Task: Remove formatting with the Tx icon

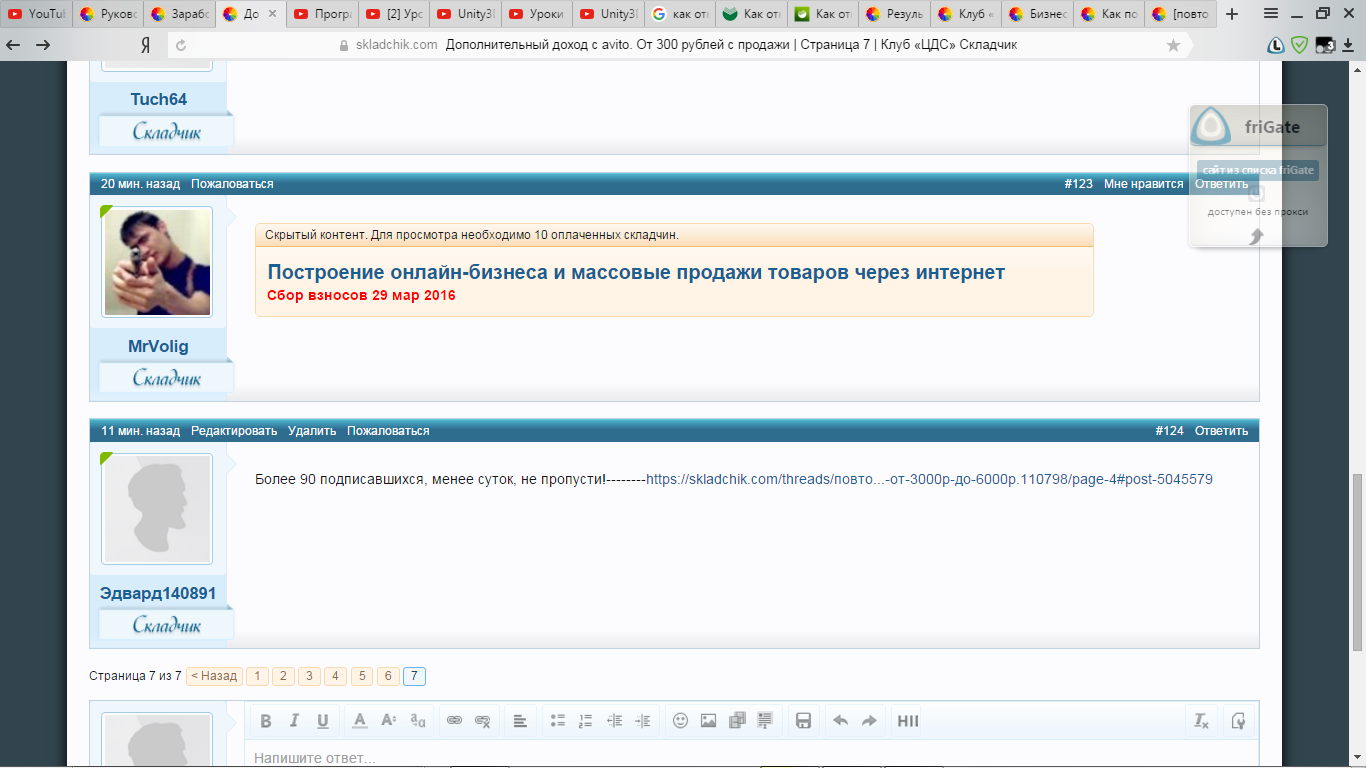Action: tap(1201, 721)
